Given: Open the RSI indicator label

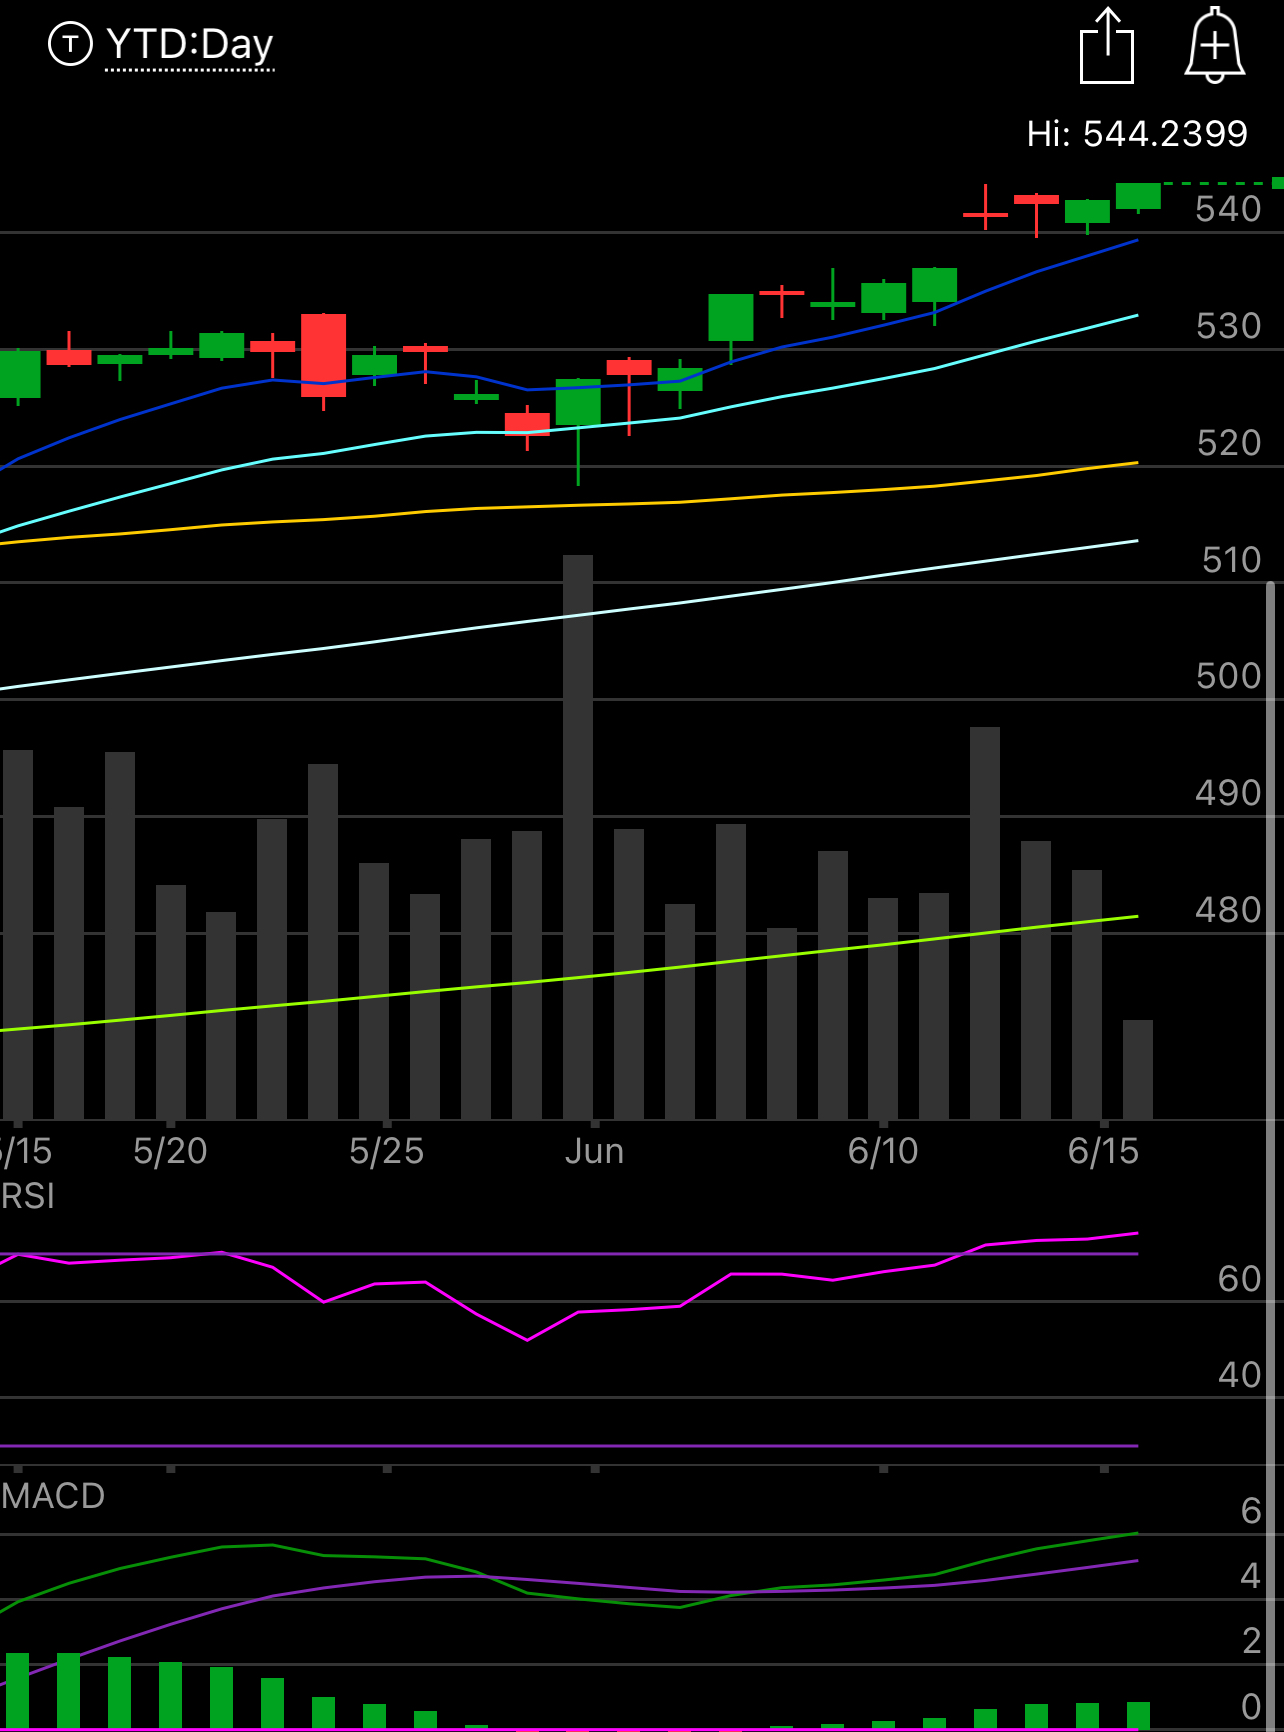Looking at the screenshot, I should 27,1196.
